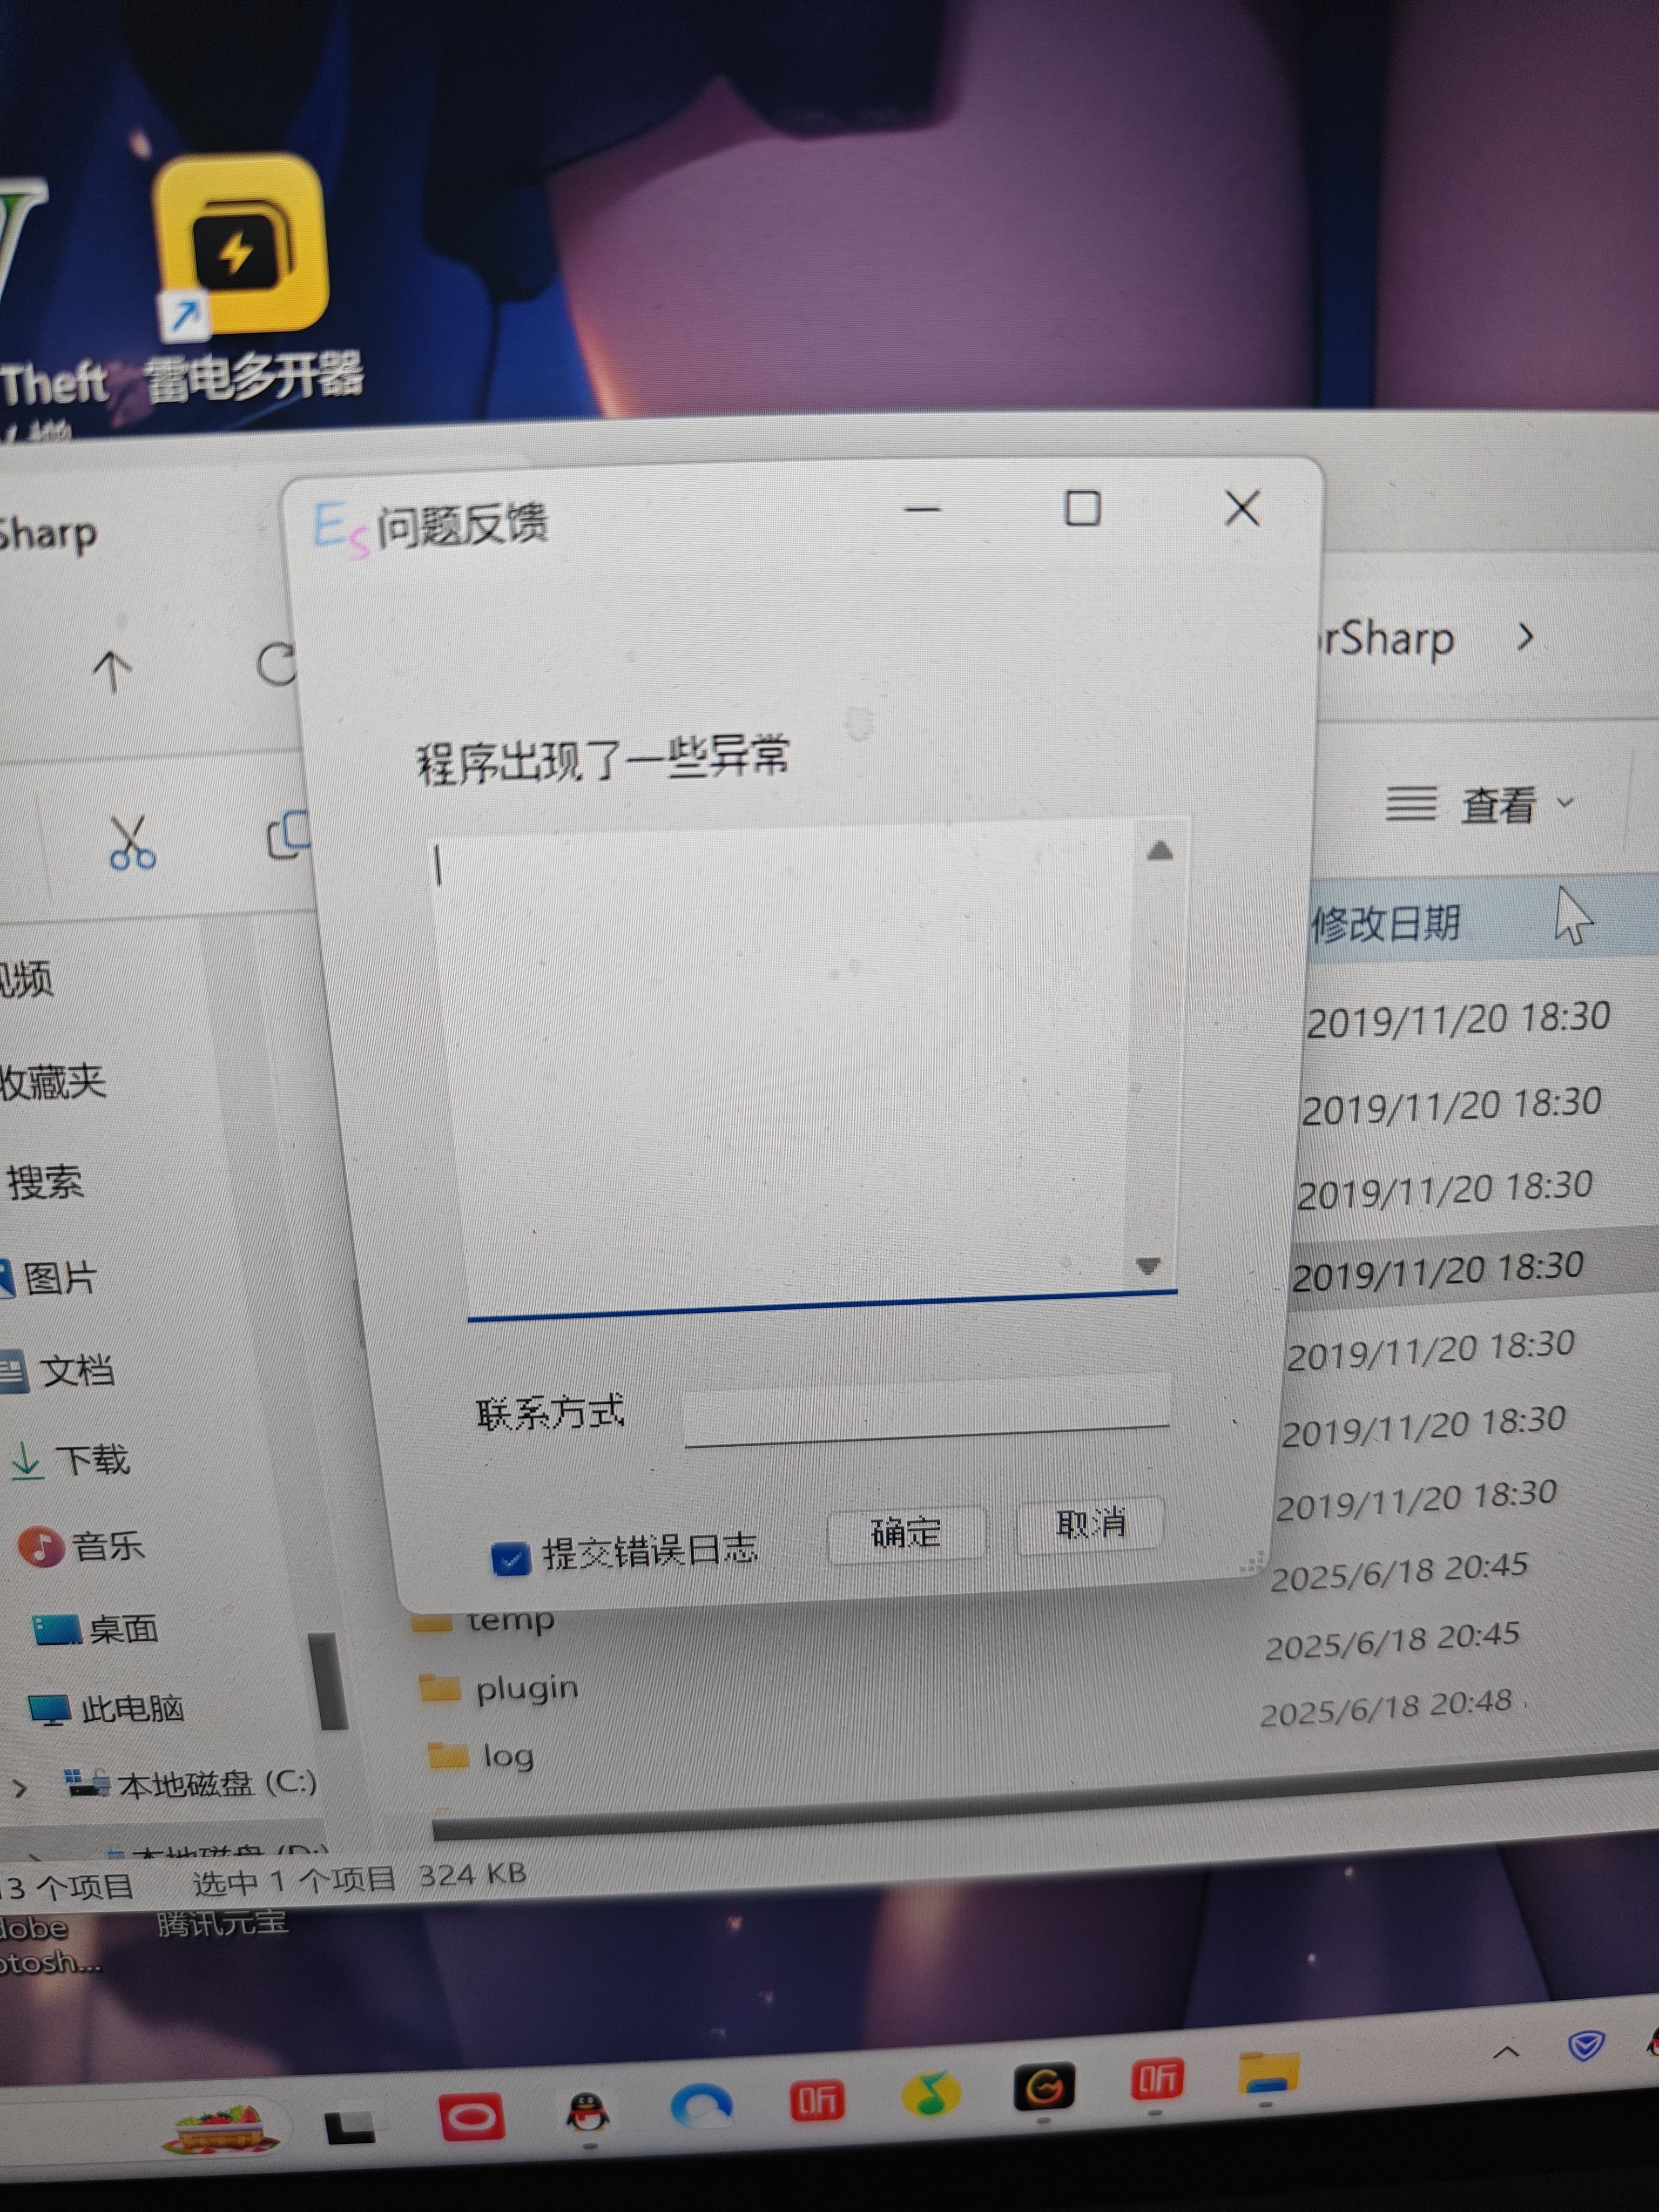Open the 腾讯元宝 desktop icon
The height and width of the screenshot is (2212, 1659).
coord(222,1923)
